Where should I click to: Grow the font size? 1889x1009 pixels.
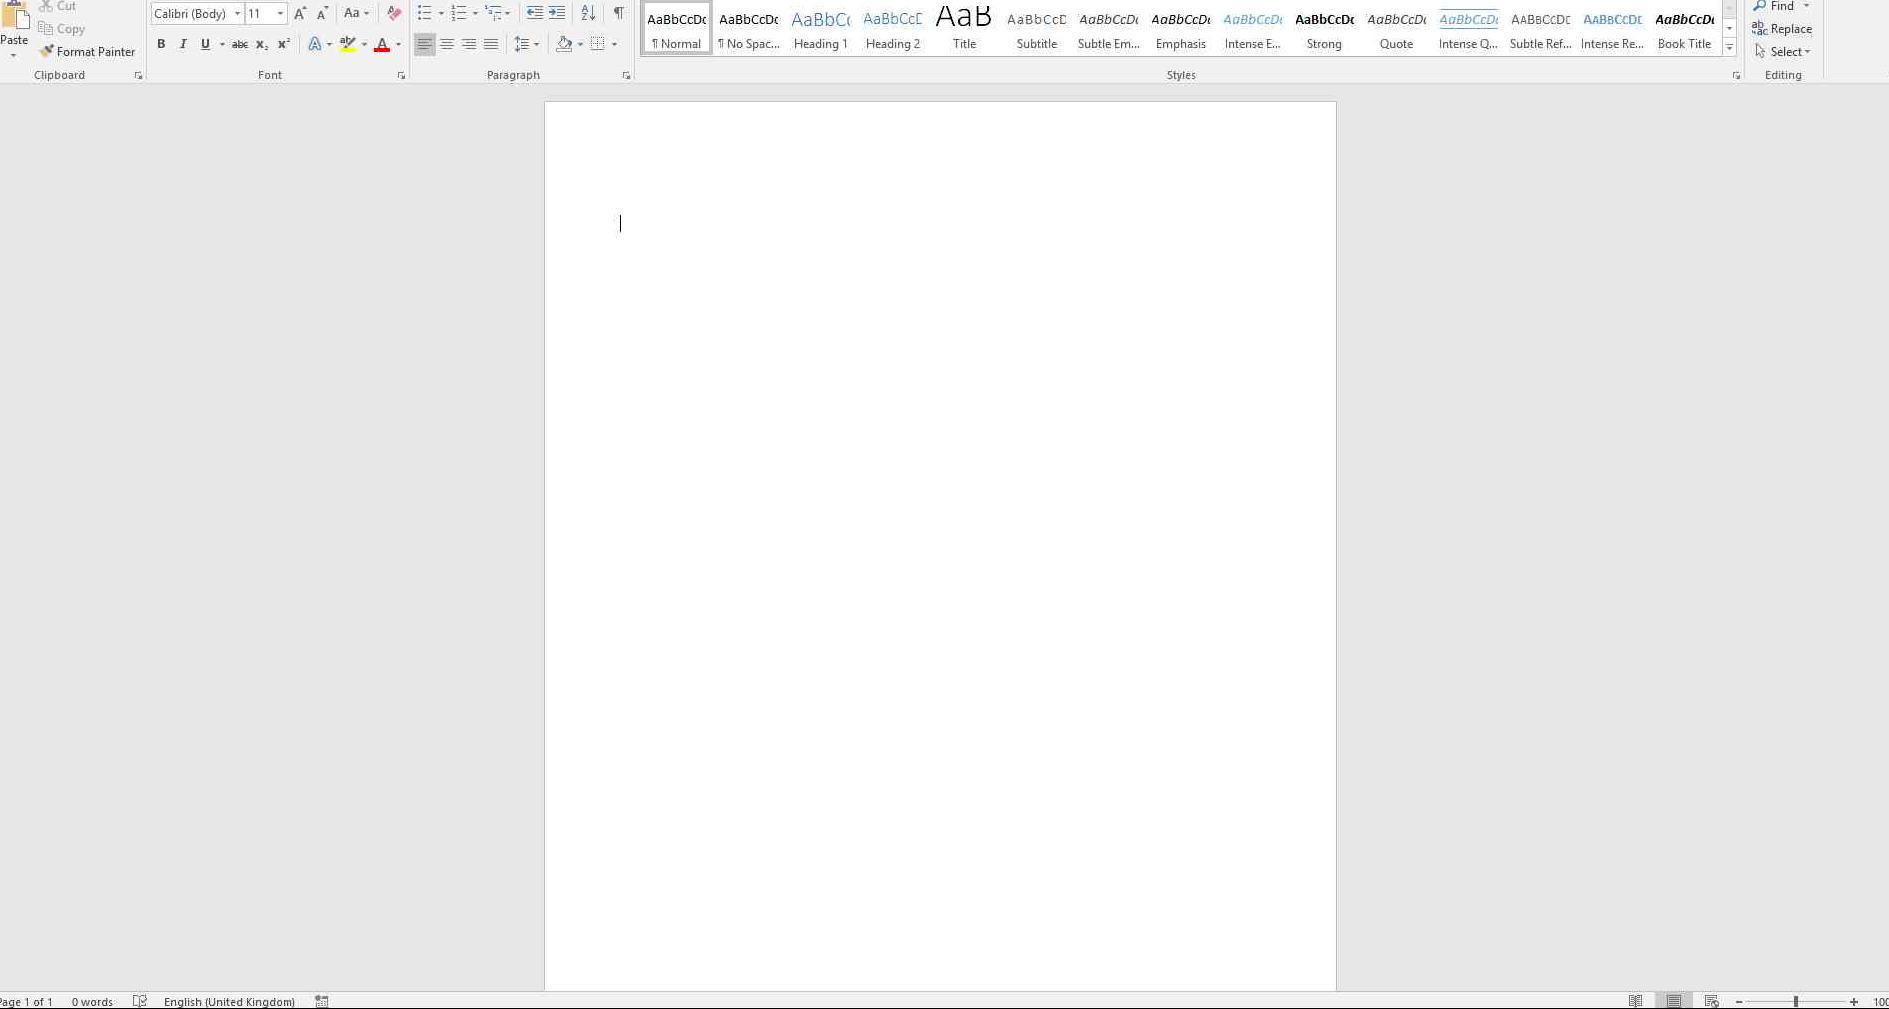(300, 13)
